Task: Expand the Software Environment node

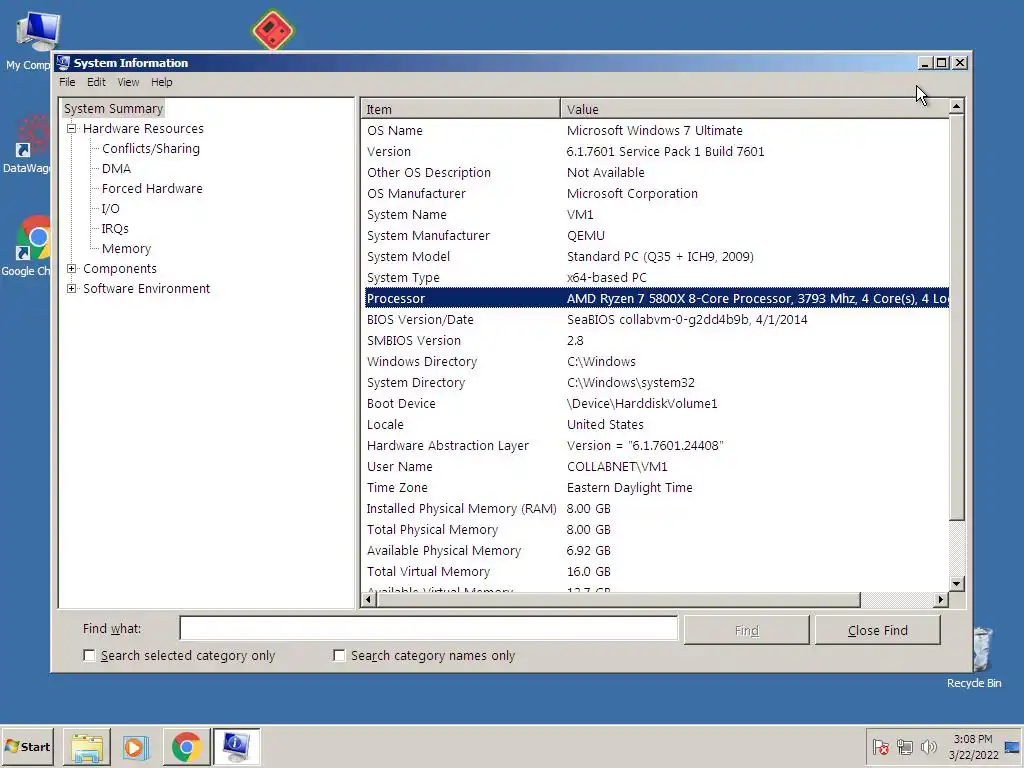Action: 72,289
